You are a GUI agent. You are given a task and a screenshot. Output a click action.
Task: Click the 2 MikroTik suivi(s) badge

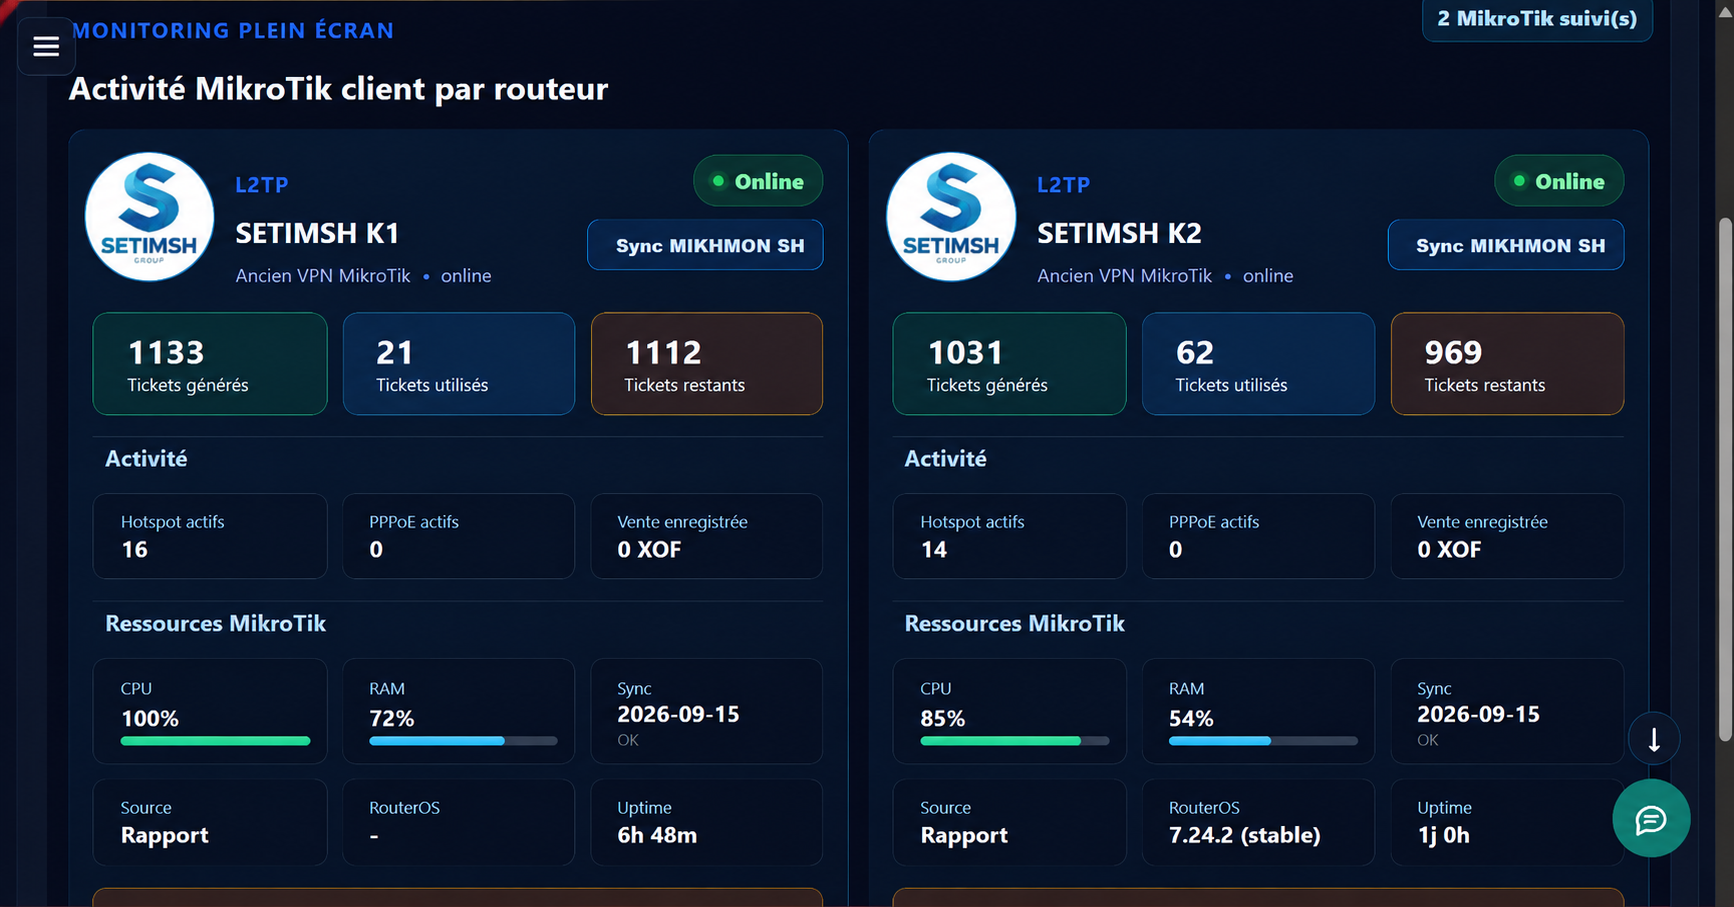[1537, 19]
